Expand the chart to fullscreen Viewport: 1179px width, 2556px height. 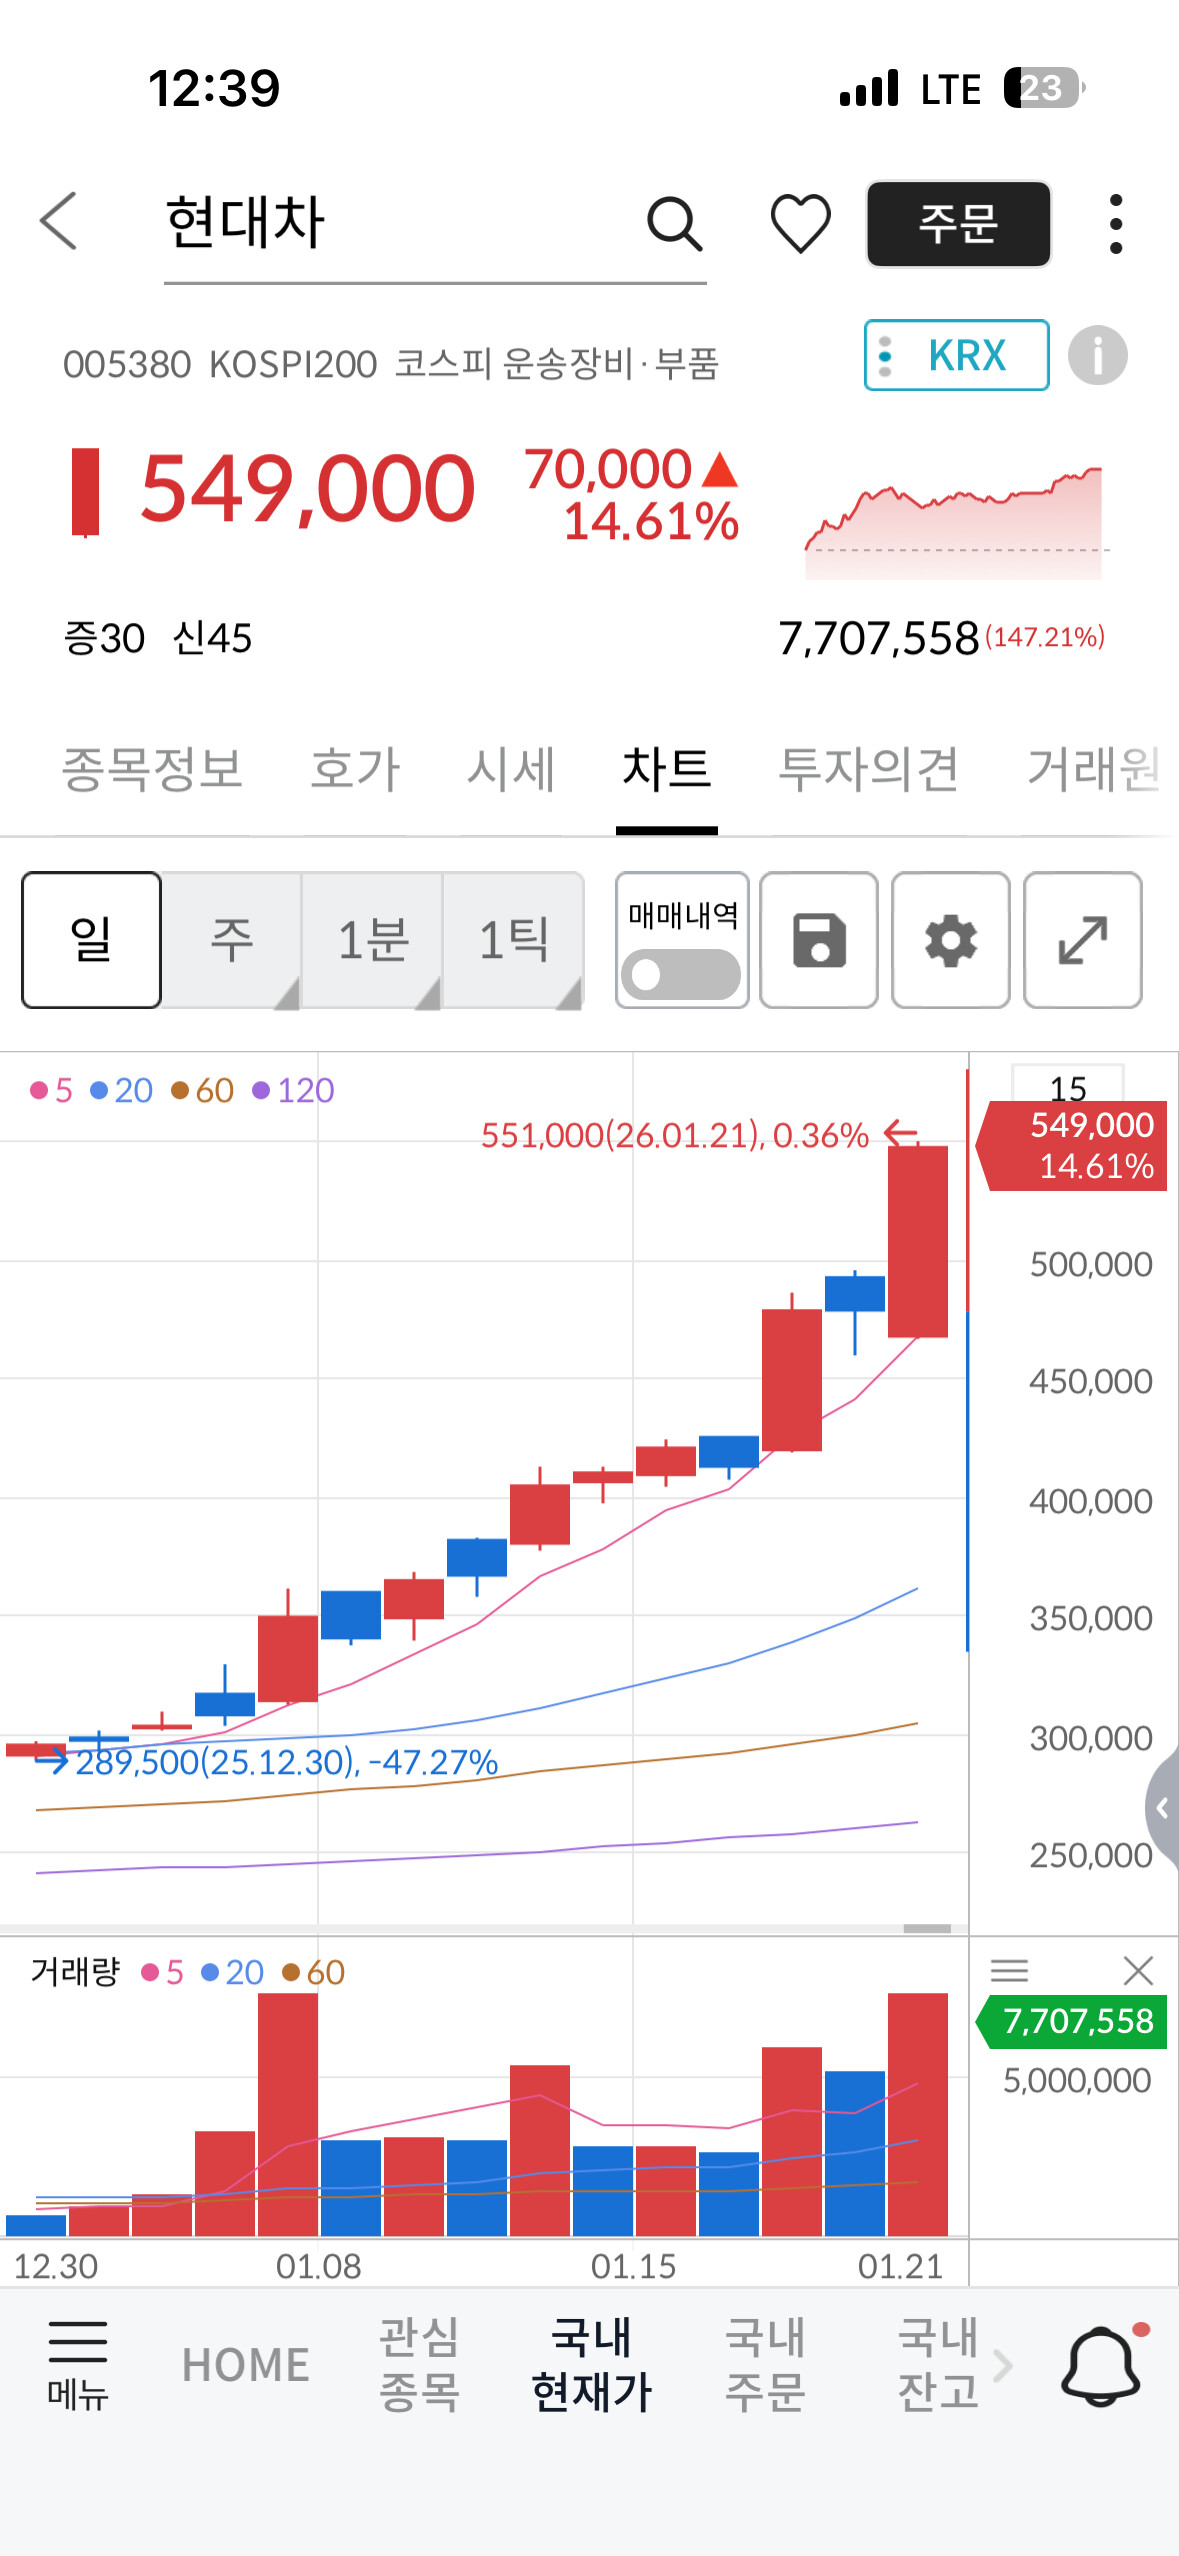pyautogui.click(x=1083, y=940)
